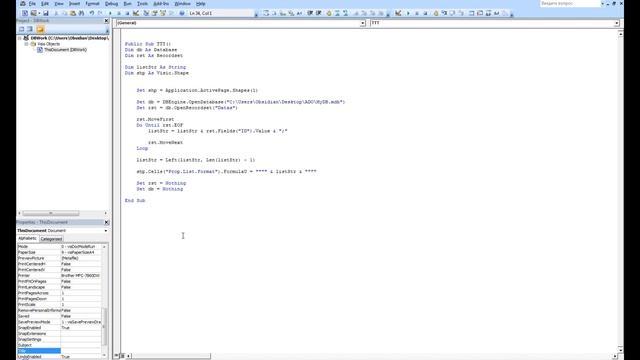This screenshot has height=360, width=640.
Task: Click the Save toolbar icon
Action: pyautogui.click(x=46, y=13)
